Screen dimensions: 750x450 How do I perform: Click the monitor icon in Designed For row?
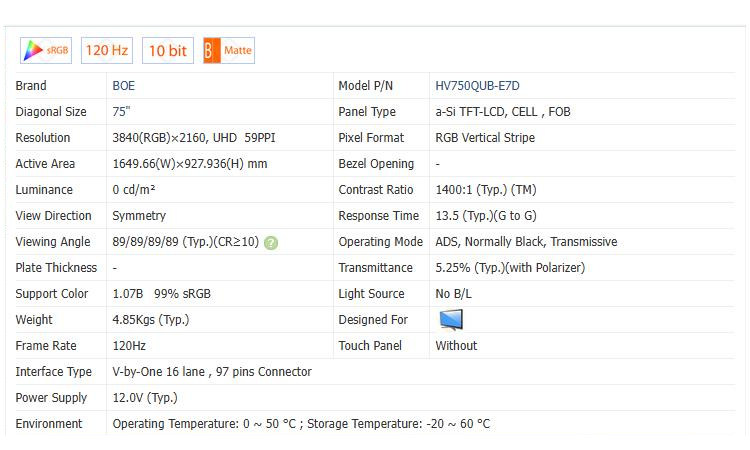tap(451, 319)
